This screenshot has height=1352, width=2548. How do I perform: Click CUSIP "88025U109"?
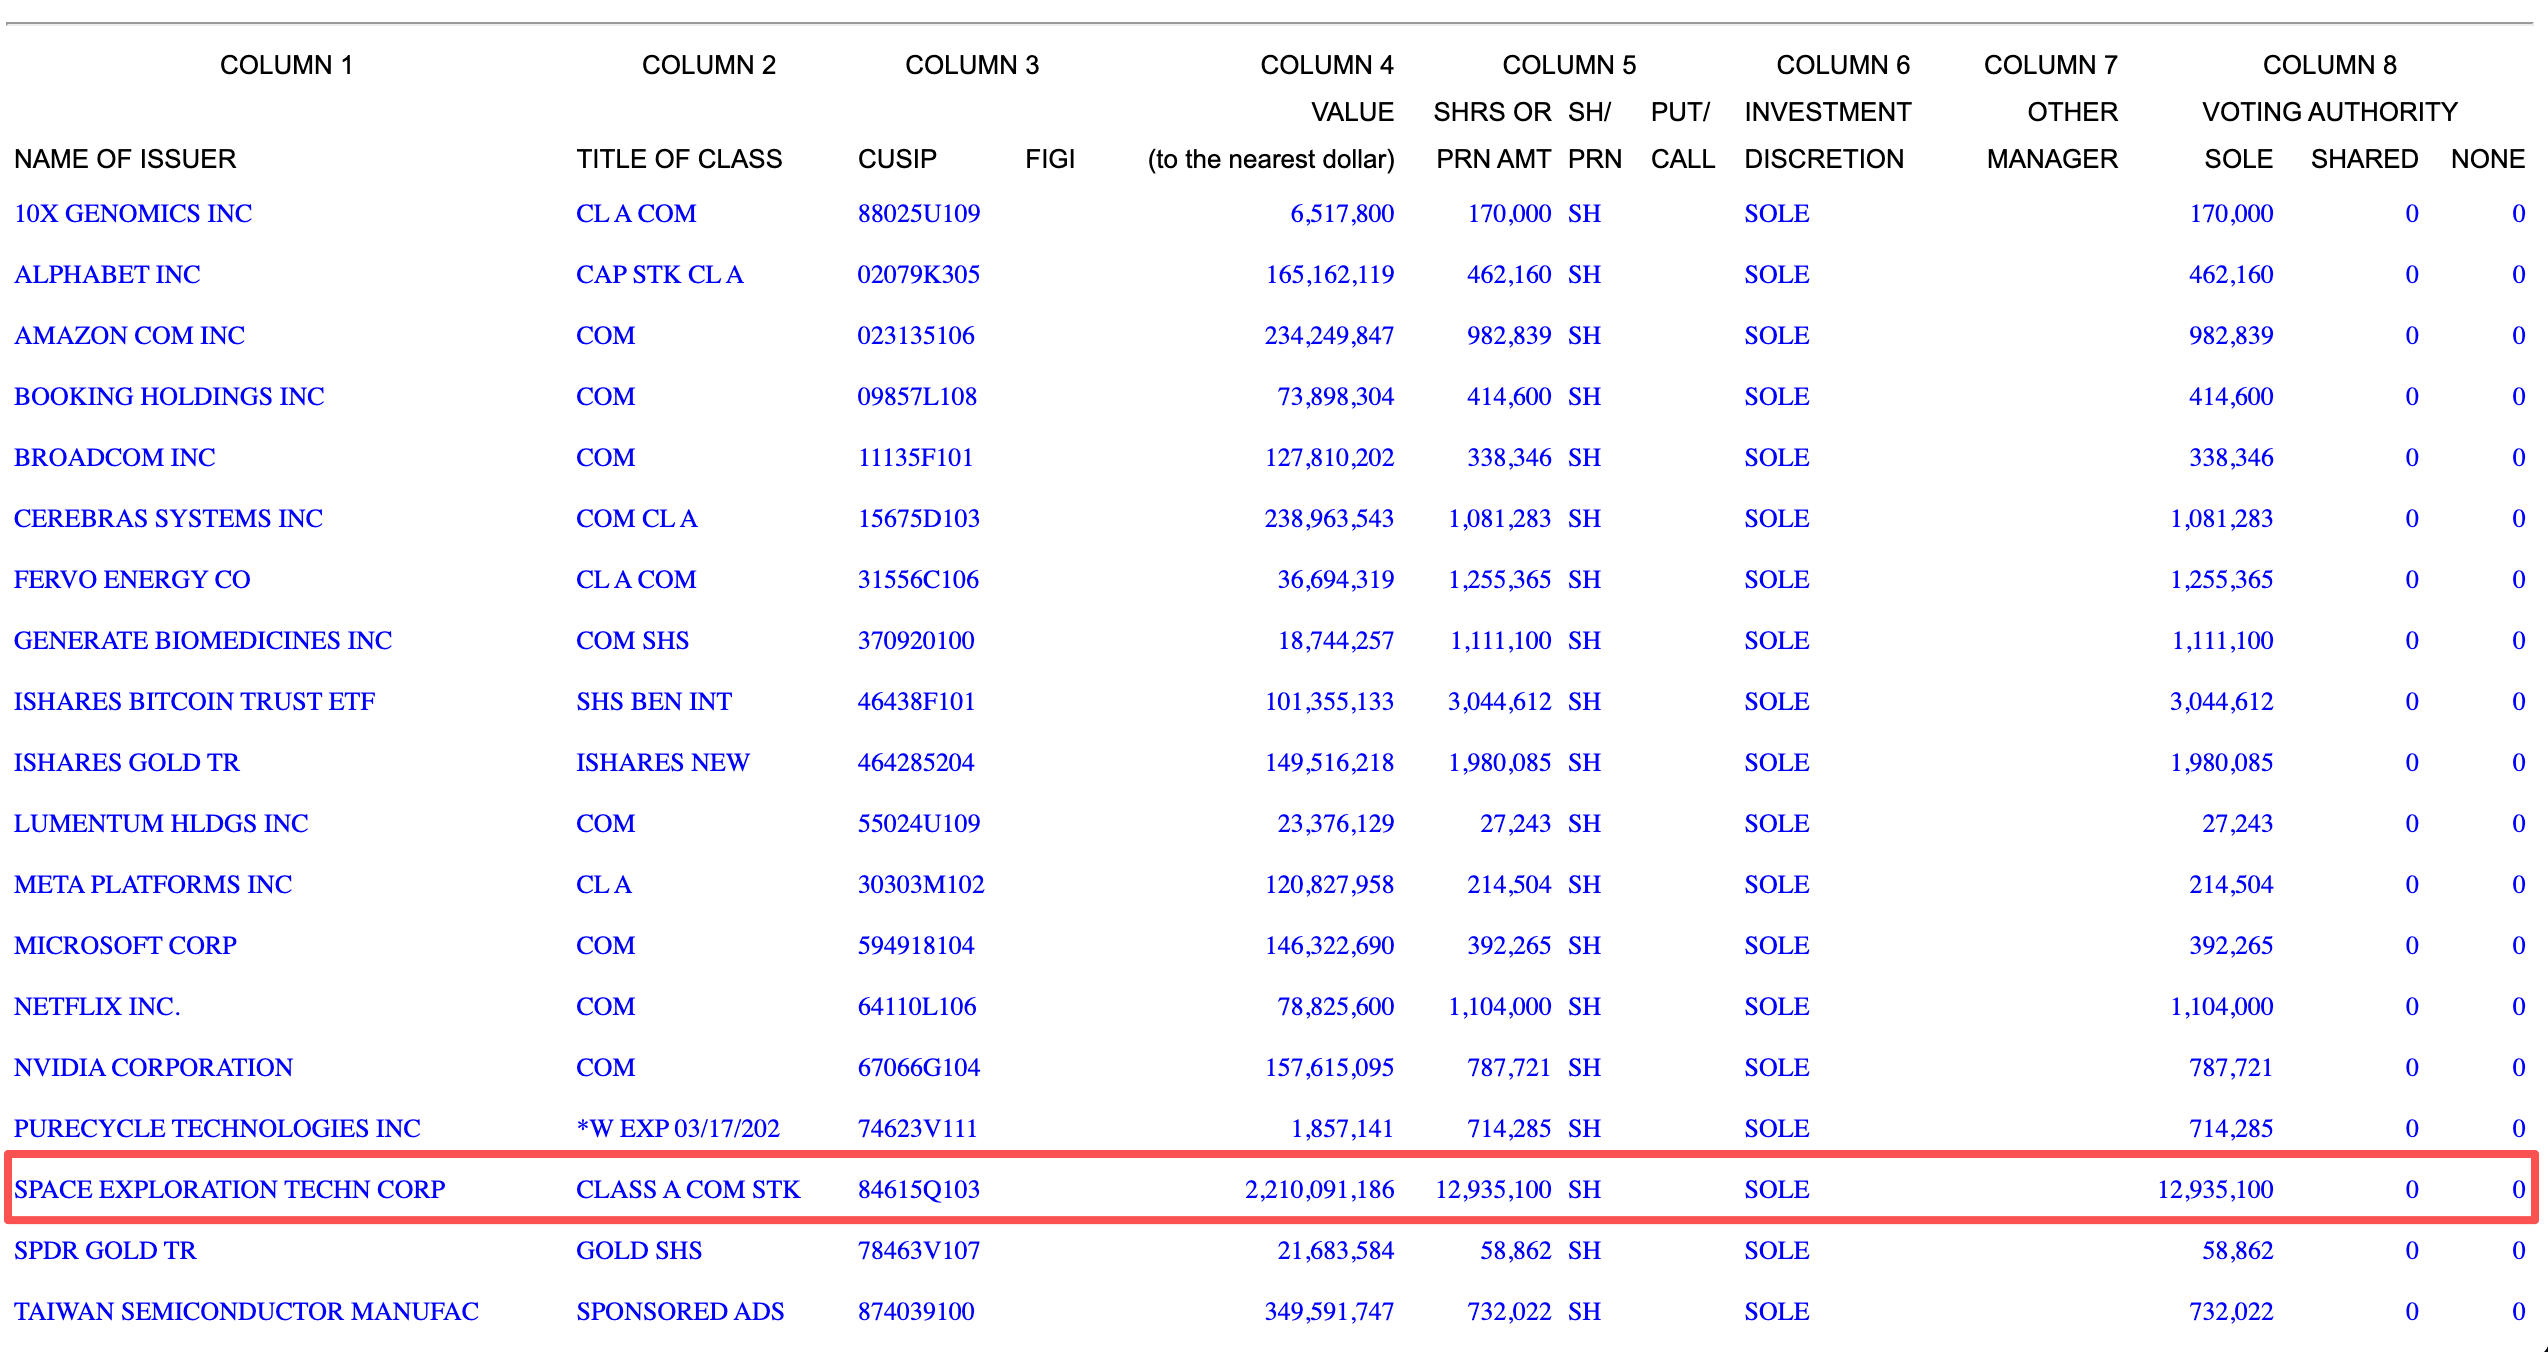click(x=919, y=213)
